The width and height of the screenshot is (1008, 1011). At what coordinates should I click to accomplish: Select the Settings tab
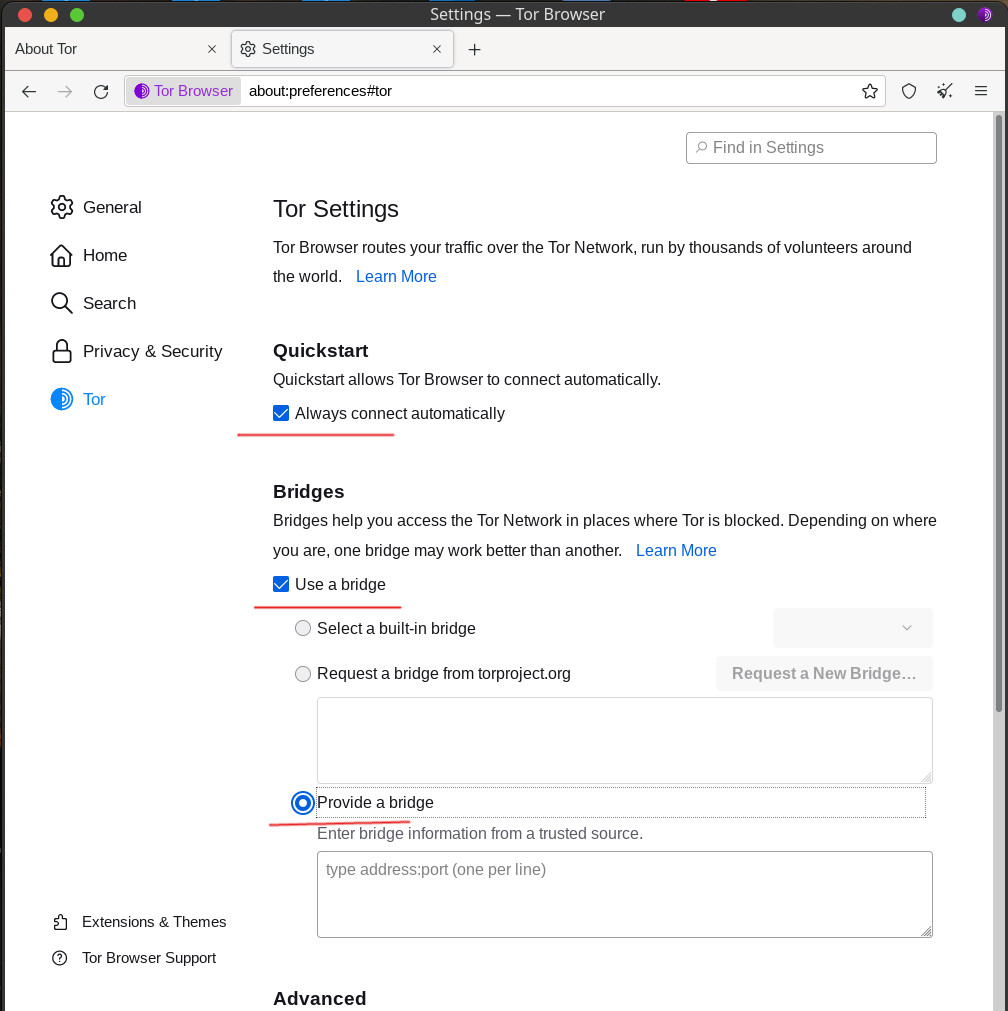pyautogui.click(x=342, y=49)
